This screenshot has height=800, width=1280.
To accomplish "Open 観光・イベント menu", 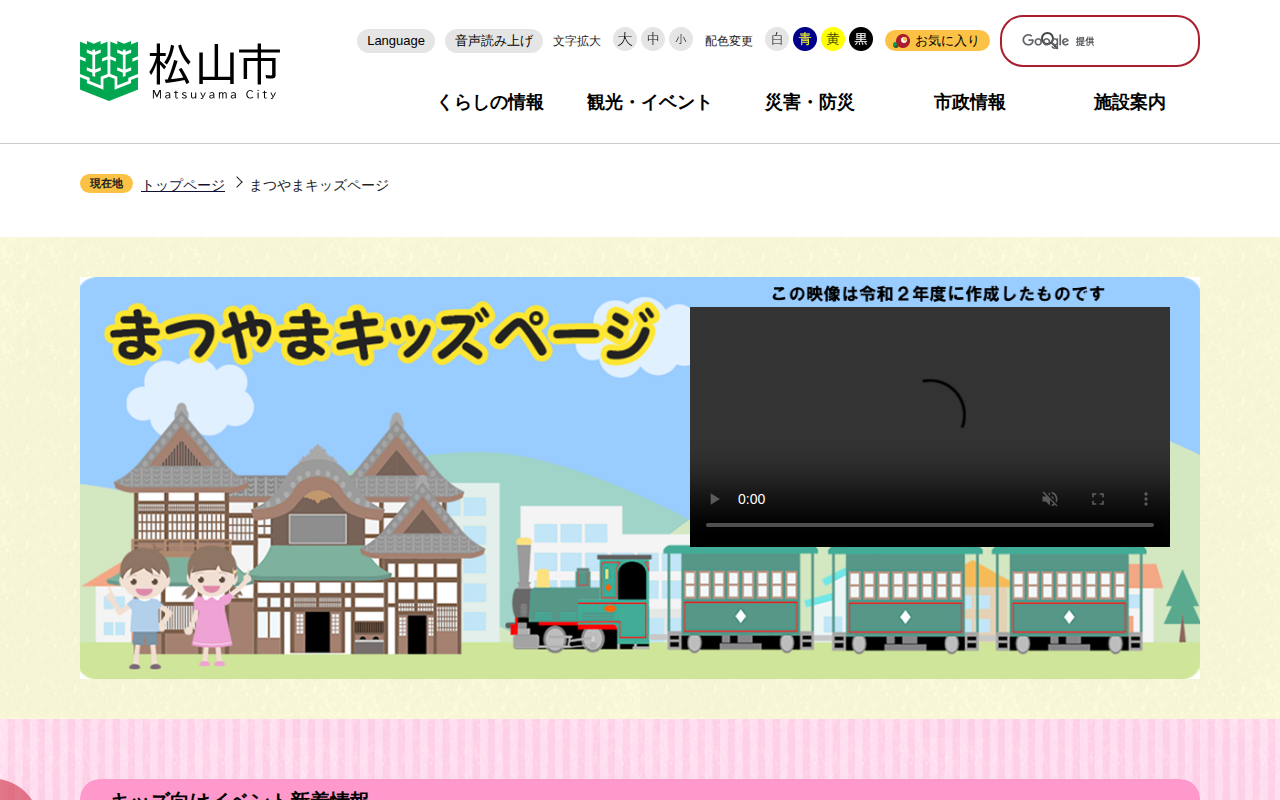I will coord(650,102).
